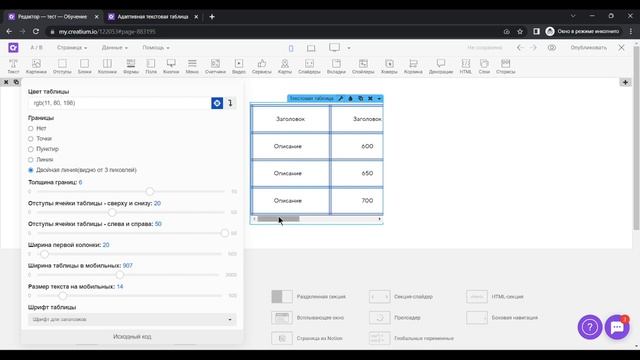The image size is (640, 360).
Task: Click the 'Исходный код' button
Action: 132,337
